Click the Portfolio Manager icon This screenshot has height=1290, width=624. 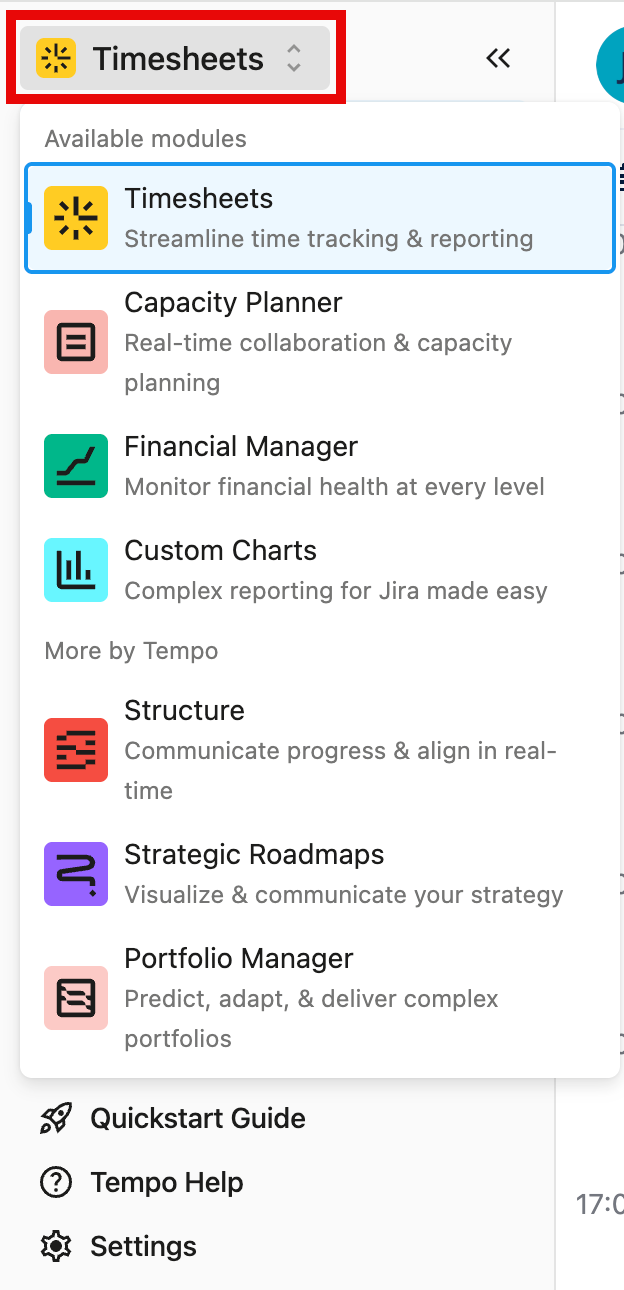[x=76, y=998]
